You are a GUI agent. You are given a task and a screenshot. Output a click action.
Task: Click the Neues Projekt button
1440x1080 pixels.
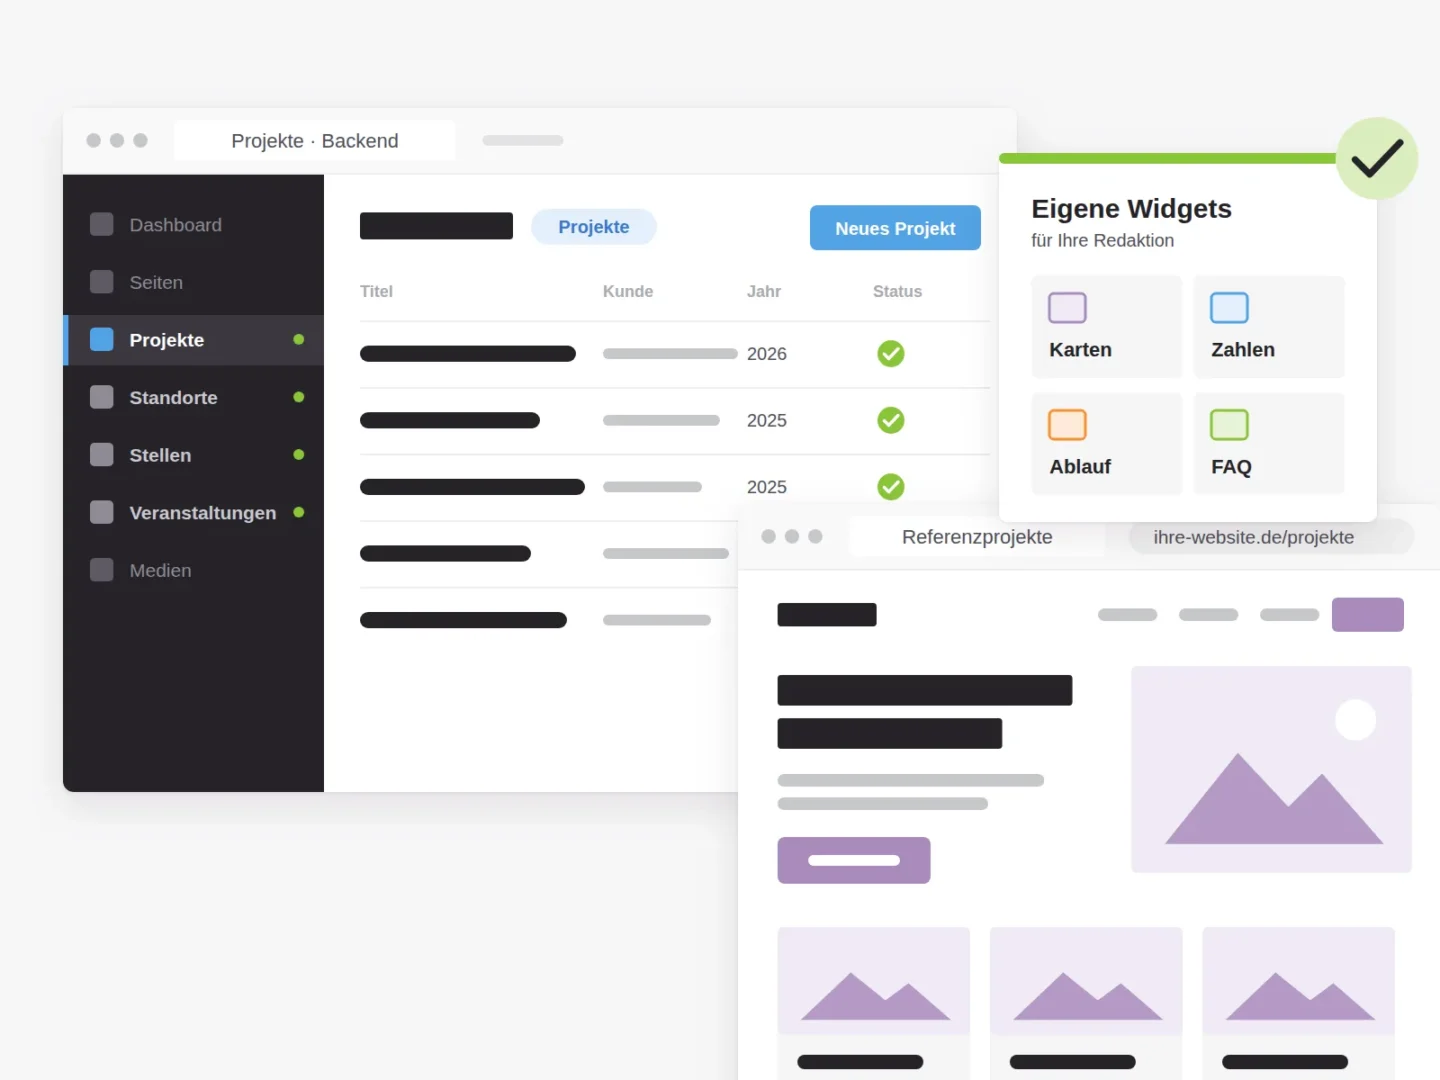[x=895, y=228]
